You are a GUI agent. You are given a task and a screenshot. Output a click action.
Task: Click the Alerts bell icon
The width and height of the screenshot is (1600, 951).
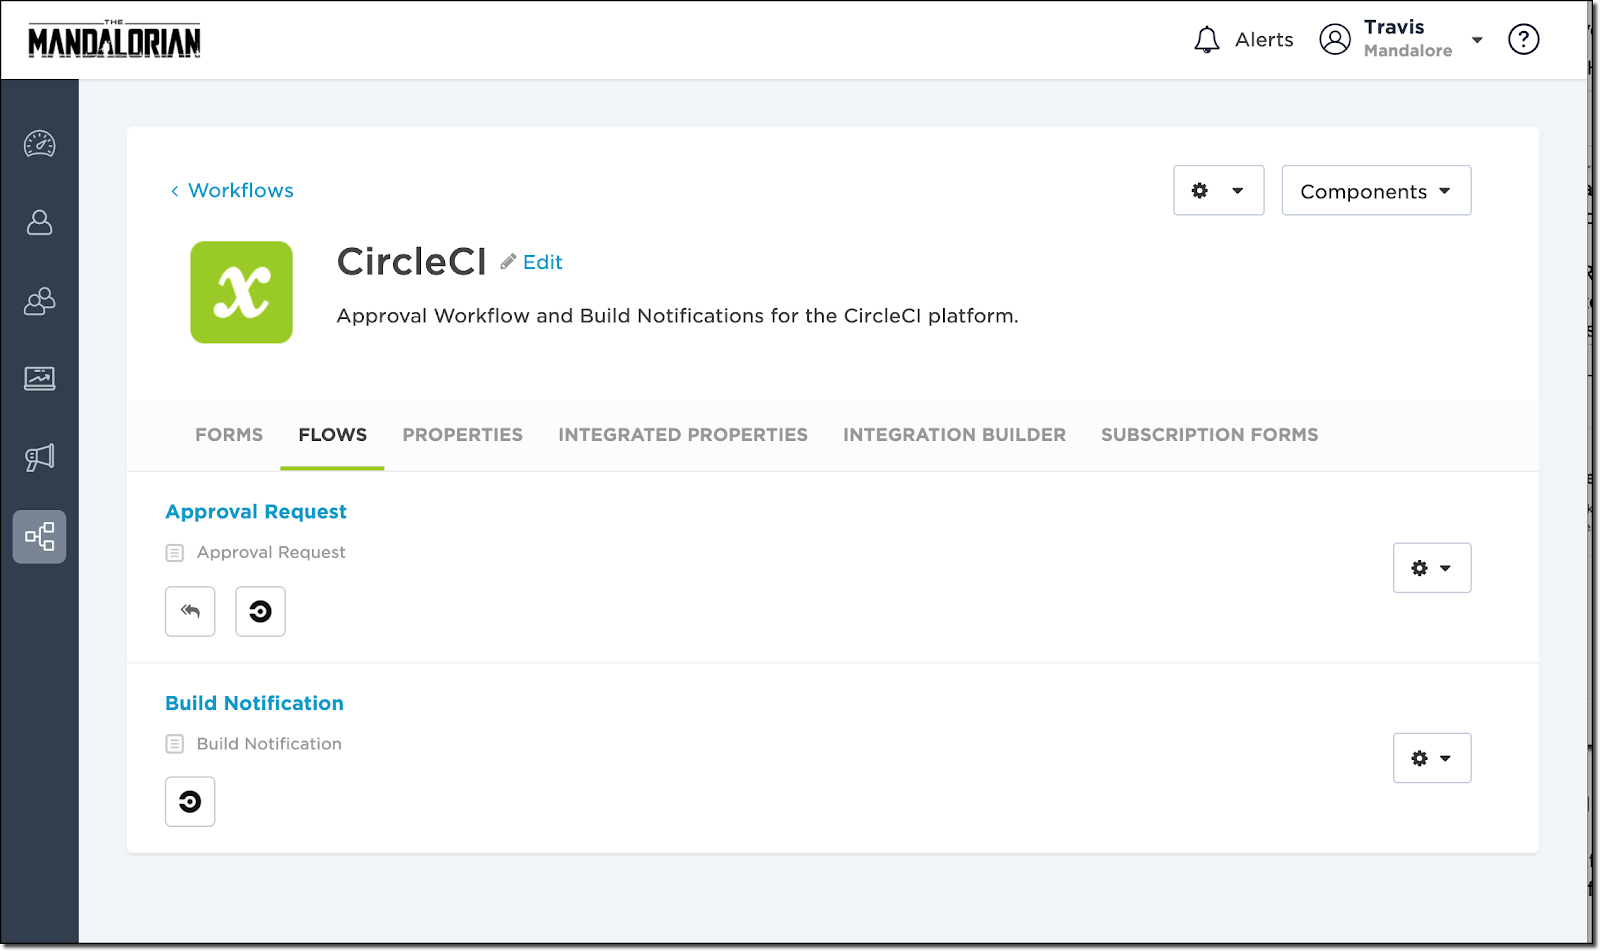click(1207, 39)
